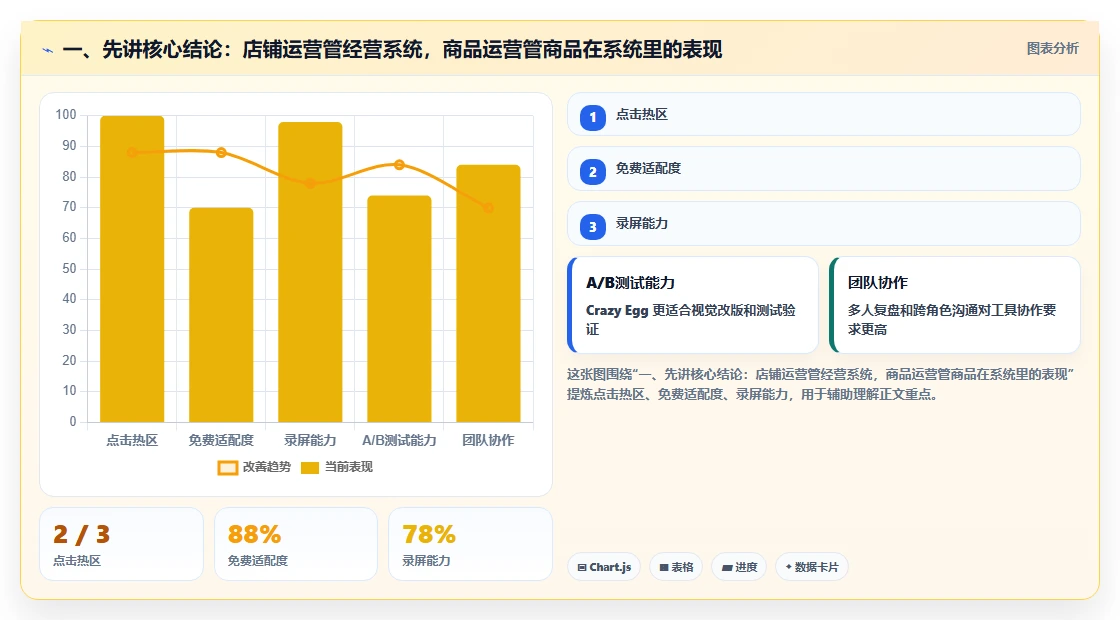Click the page title 一、先讲核心结论
This screenshot has height=620, width=1120.
392,49
